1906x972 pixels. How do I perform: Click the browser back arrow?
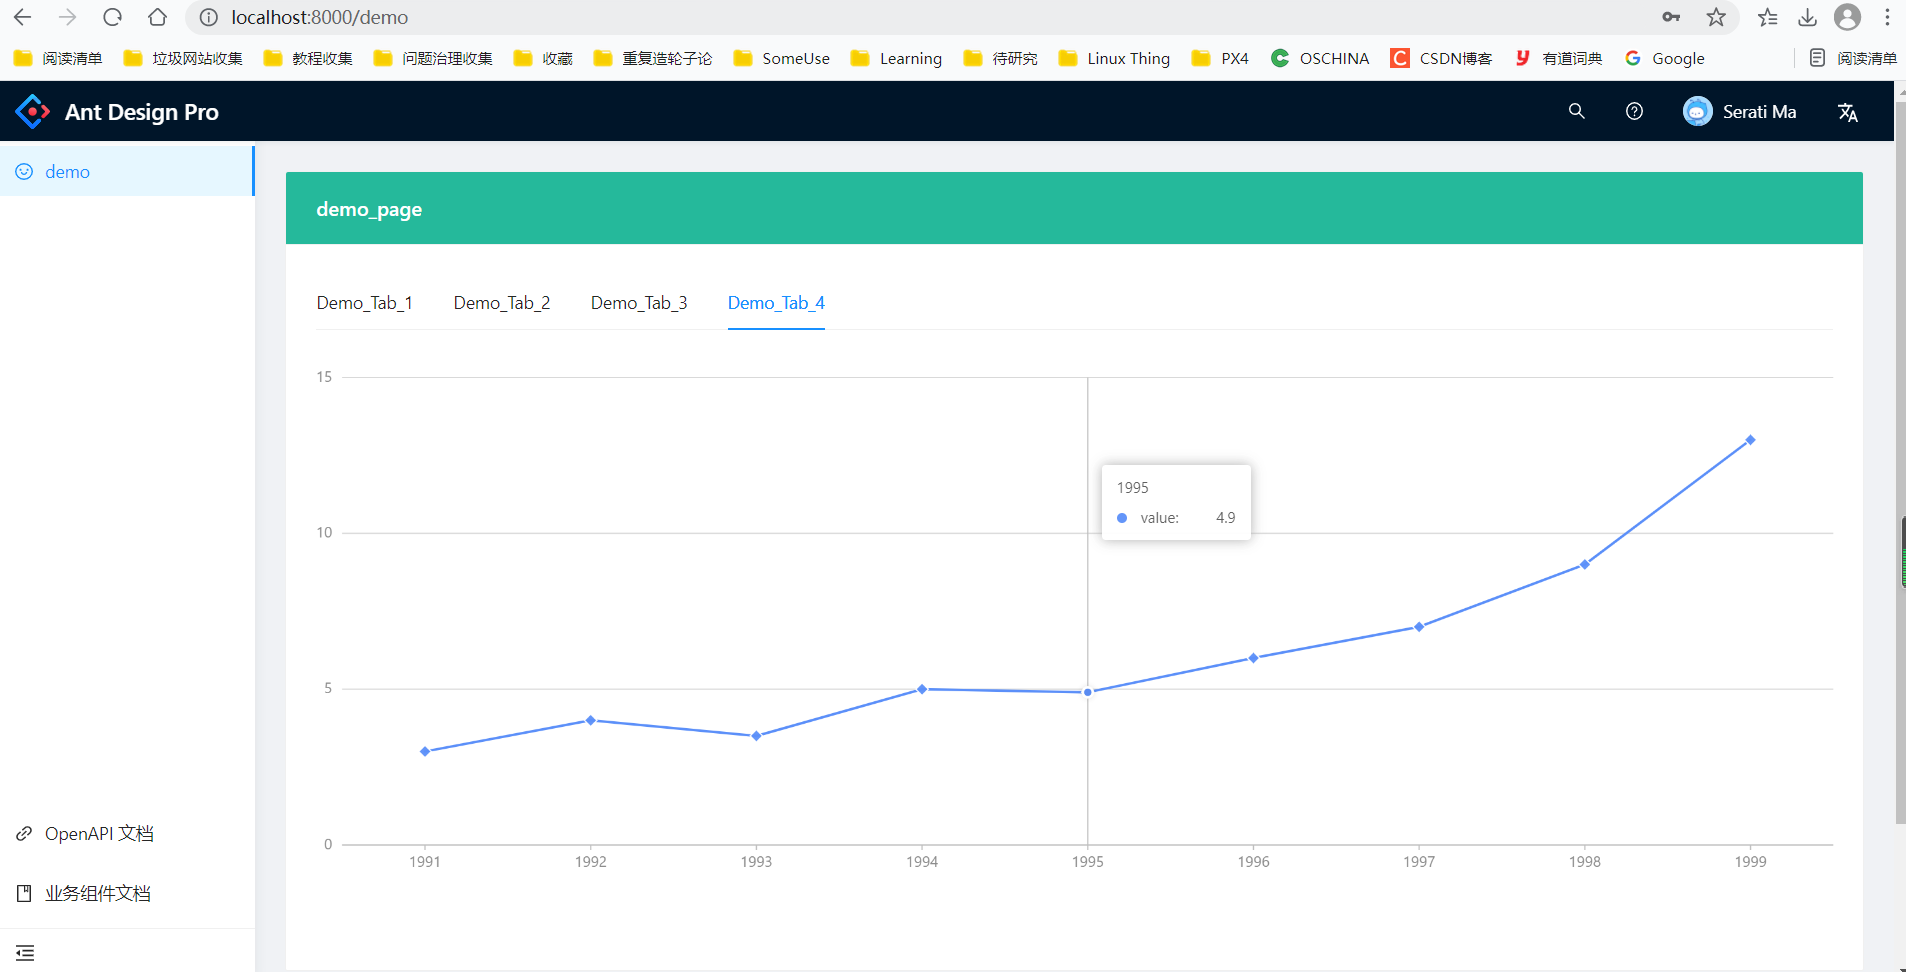pyautogui.click(x=22, y=17)
